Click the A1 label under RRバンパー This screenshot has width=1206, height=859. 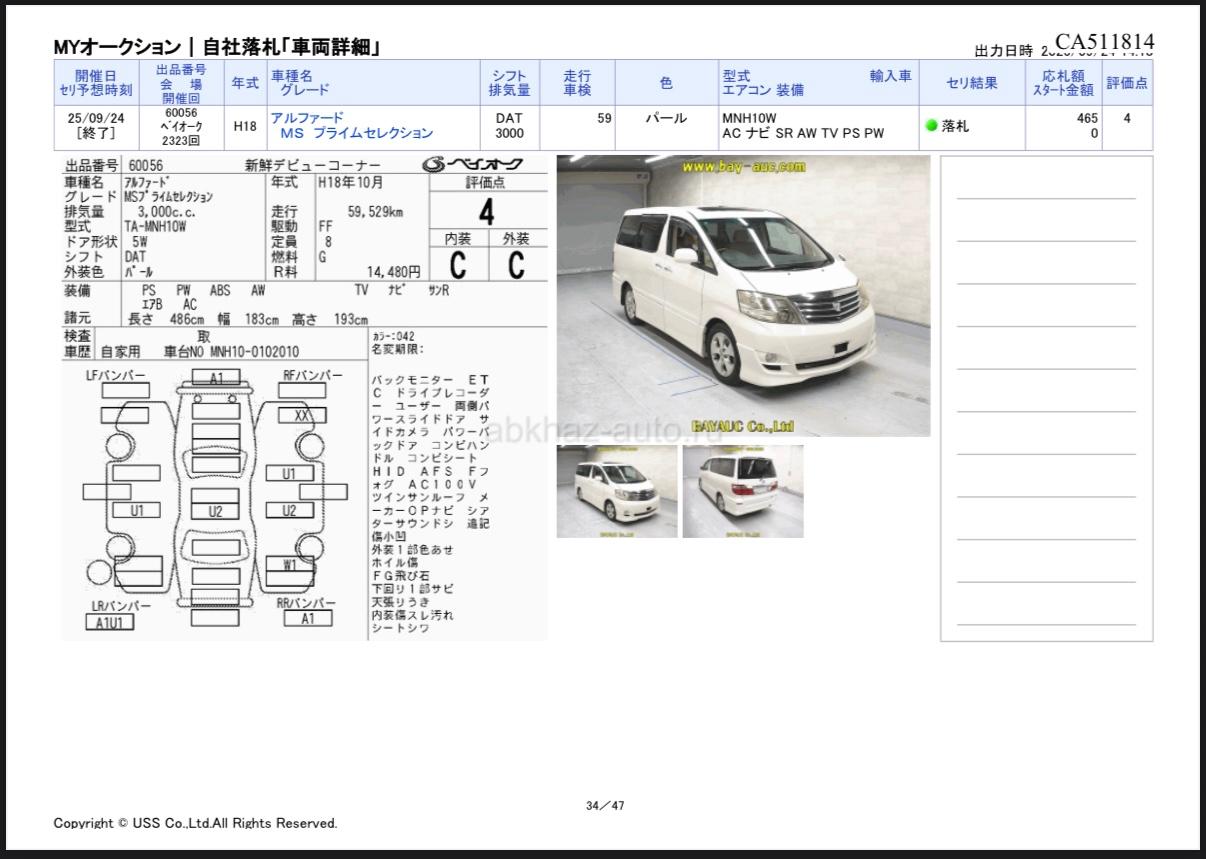pos(308,619)
